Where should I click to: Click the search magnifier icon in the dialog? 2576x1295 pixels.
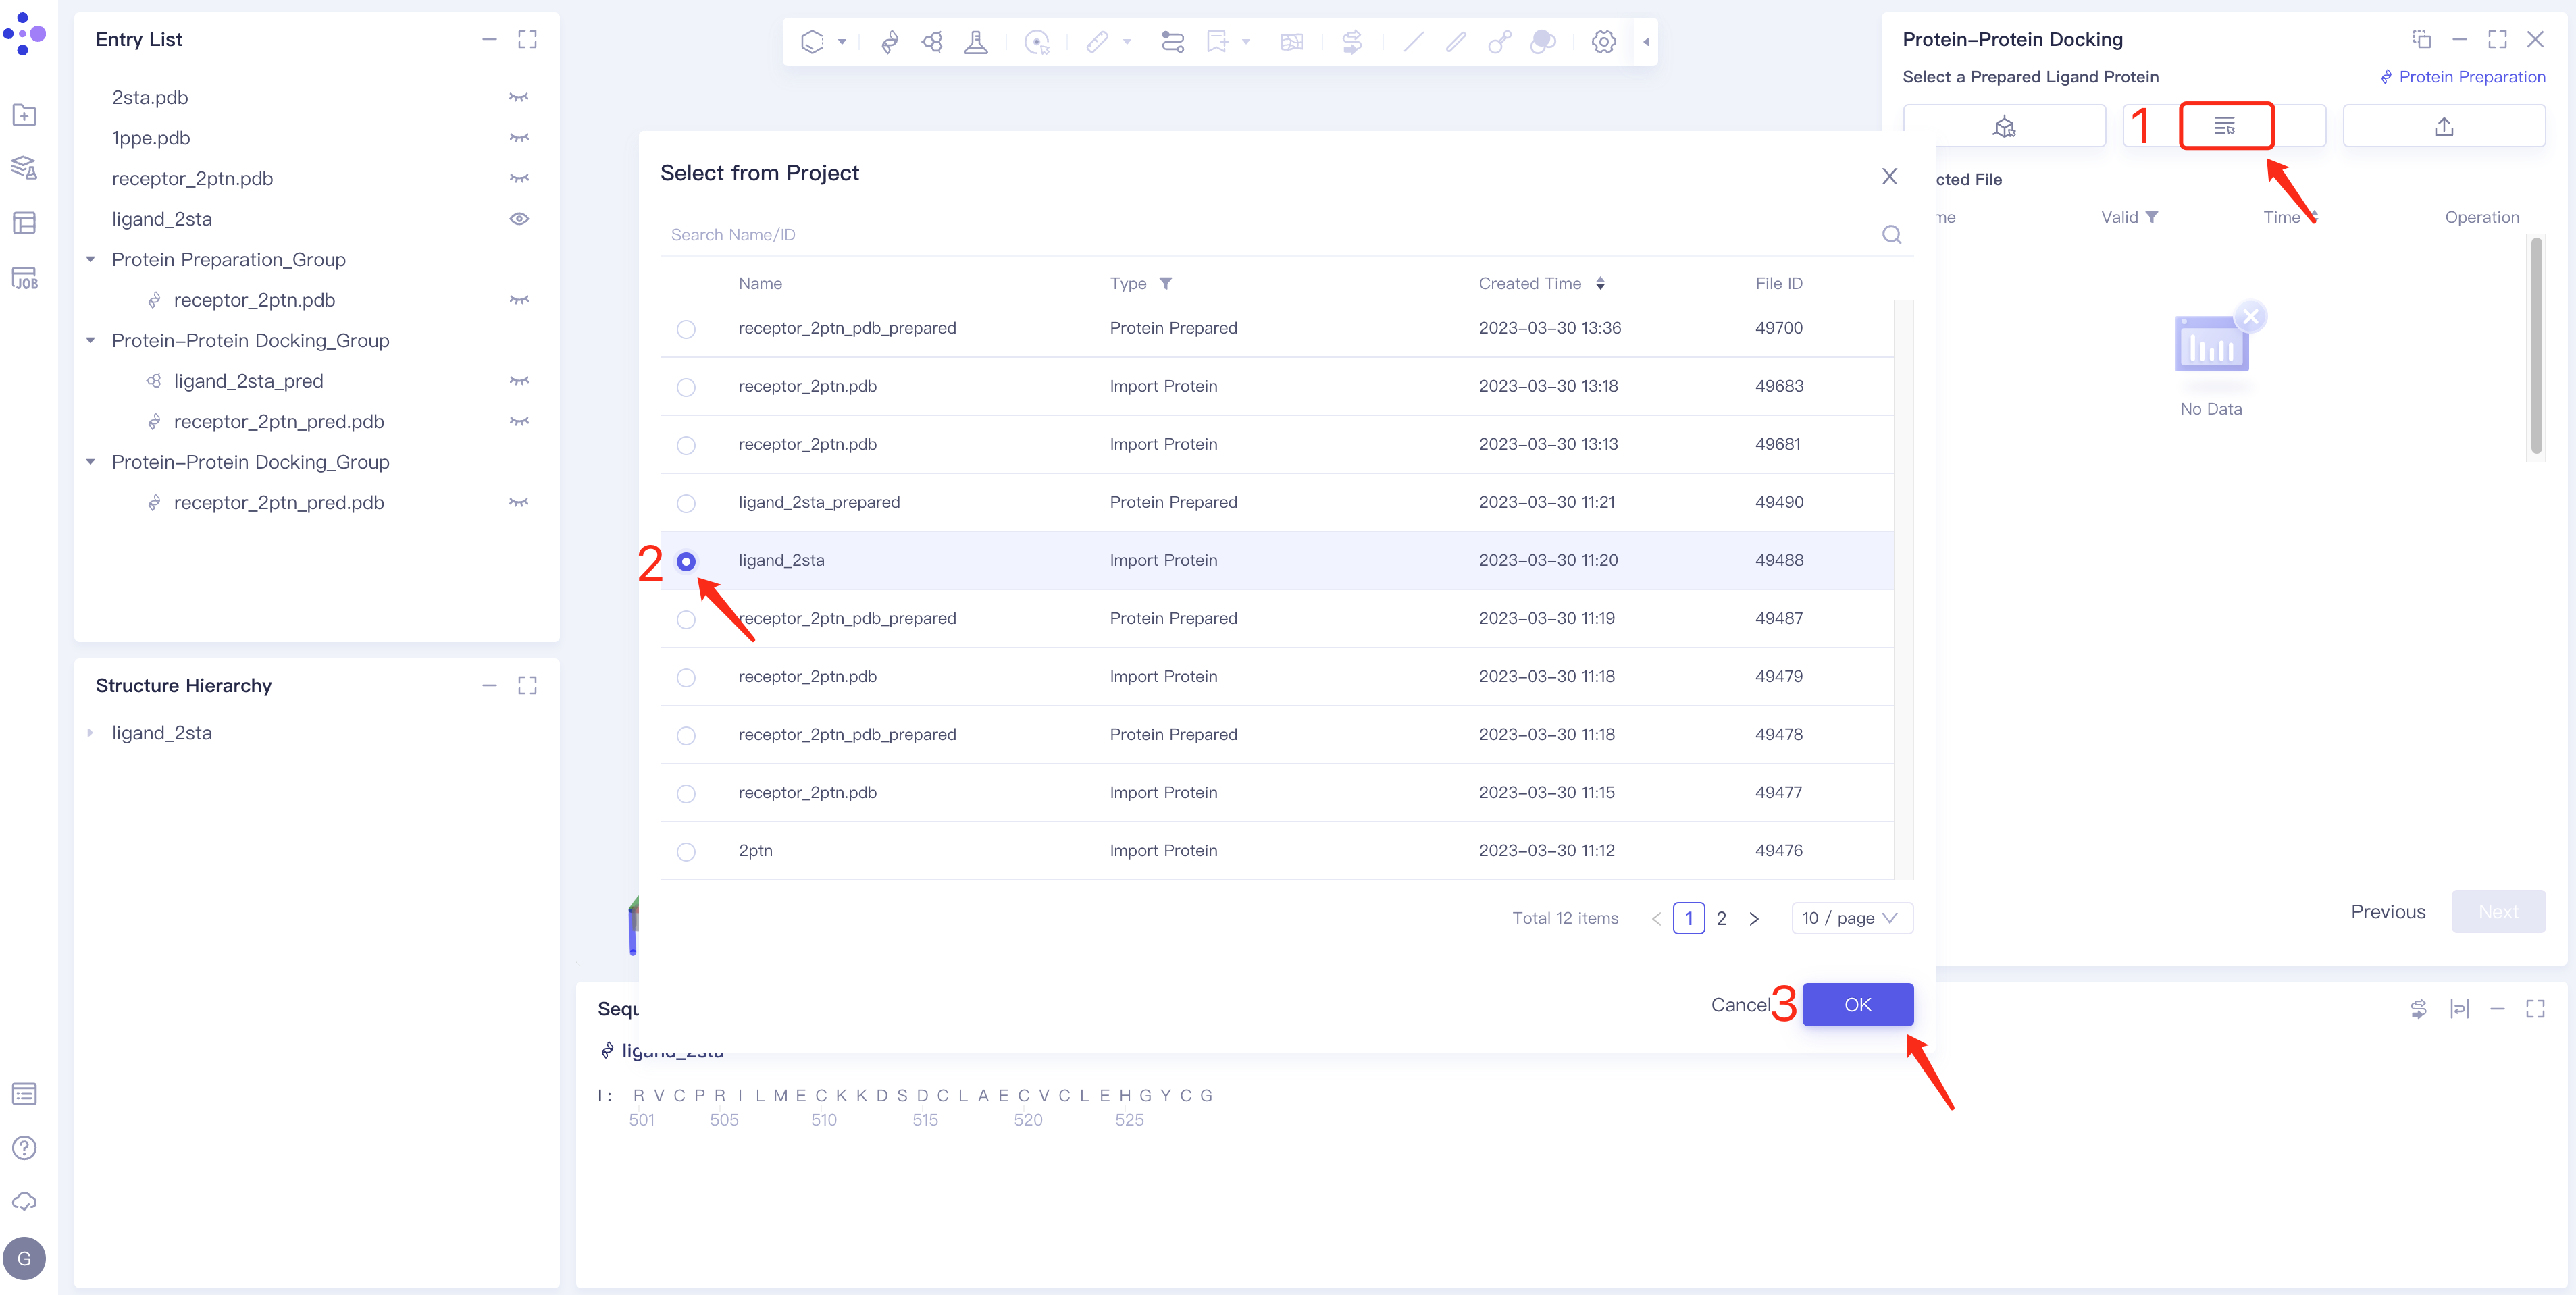[1891, 234]
